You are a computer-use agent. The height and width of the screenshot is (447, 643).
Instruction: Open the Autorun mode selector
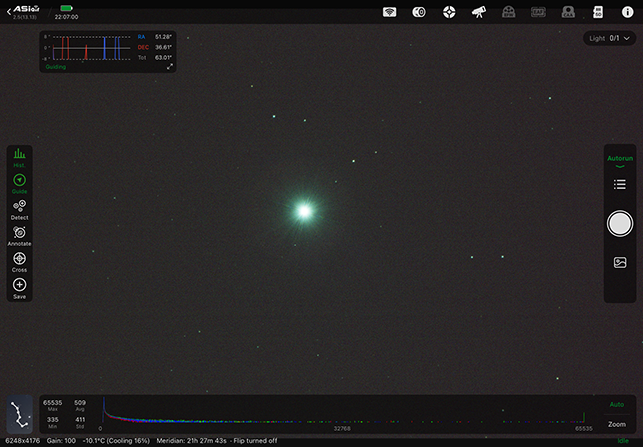coord(620,159)
